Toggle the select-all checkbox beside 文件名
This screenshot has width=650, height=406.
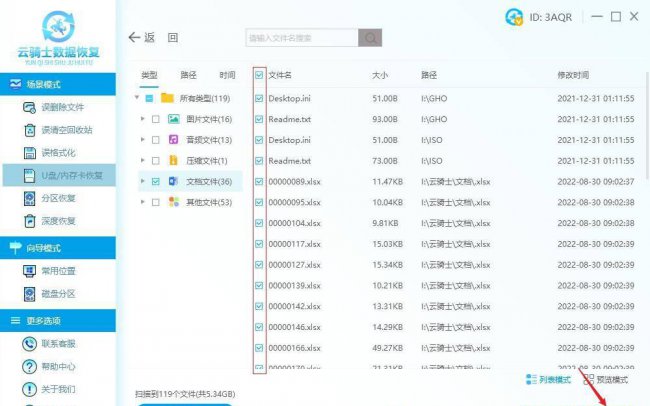coord(259,75)
